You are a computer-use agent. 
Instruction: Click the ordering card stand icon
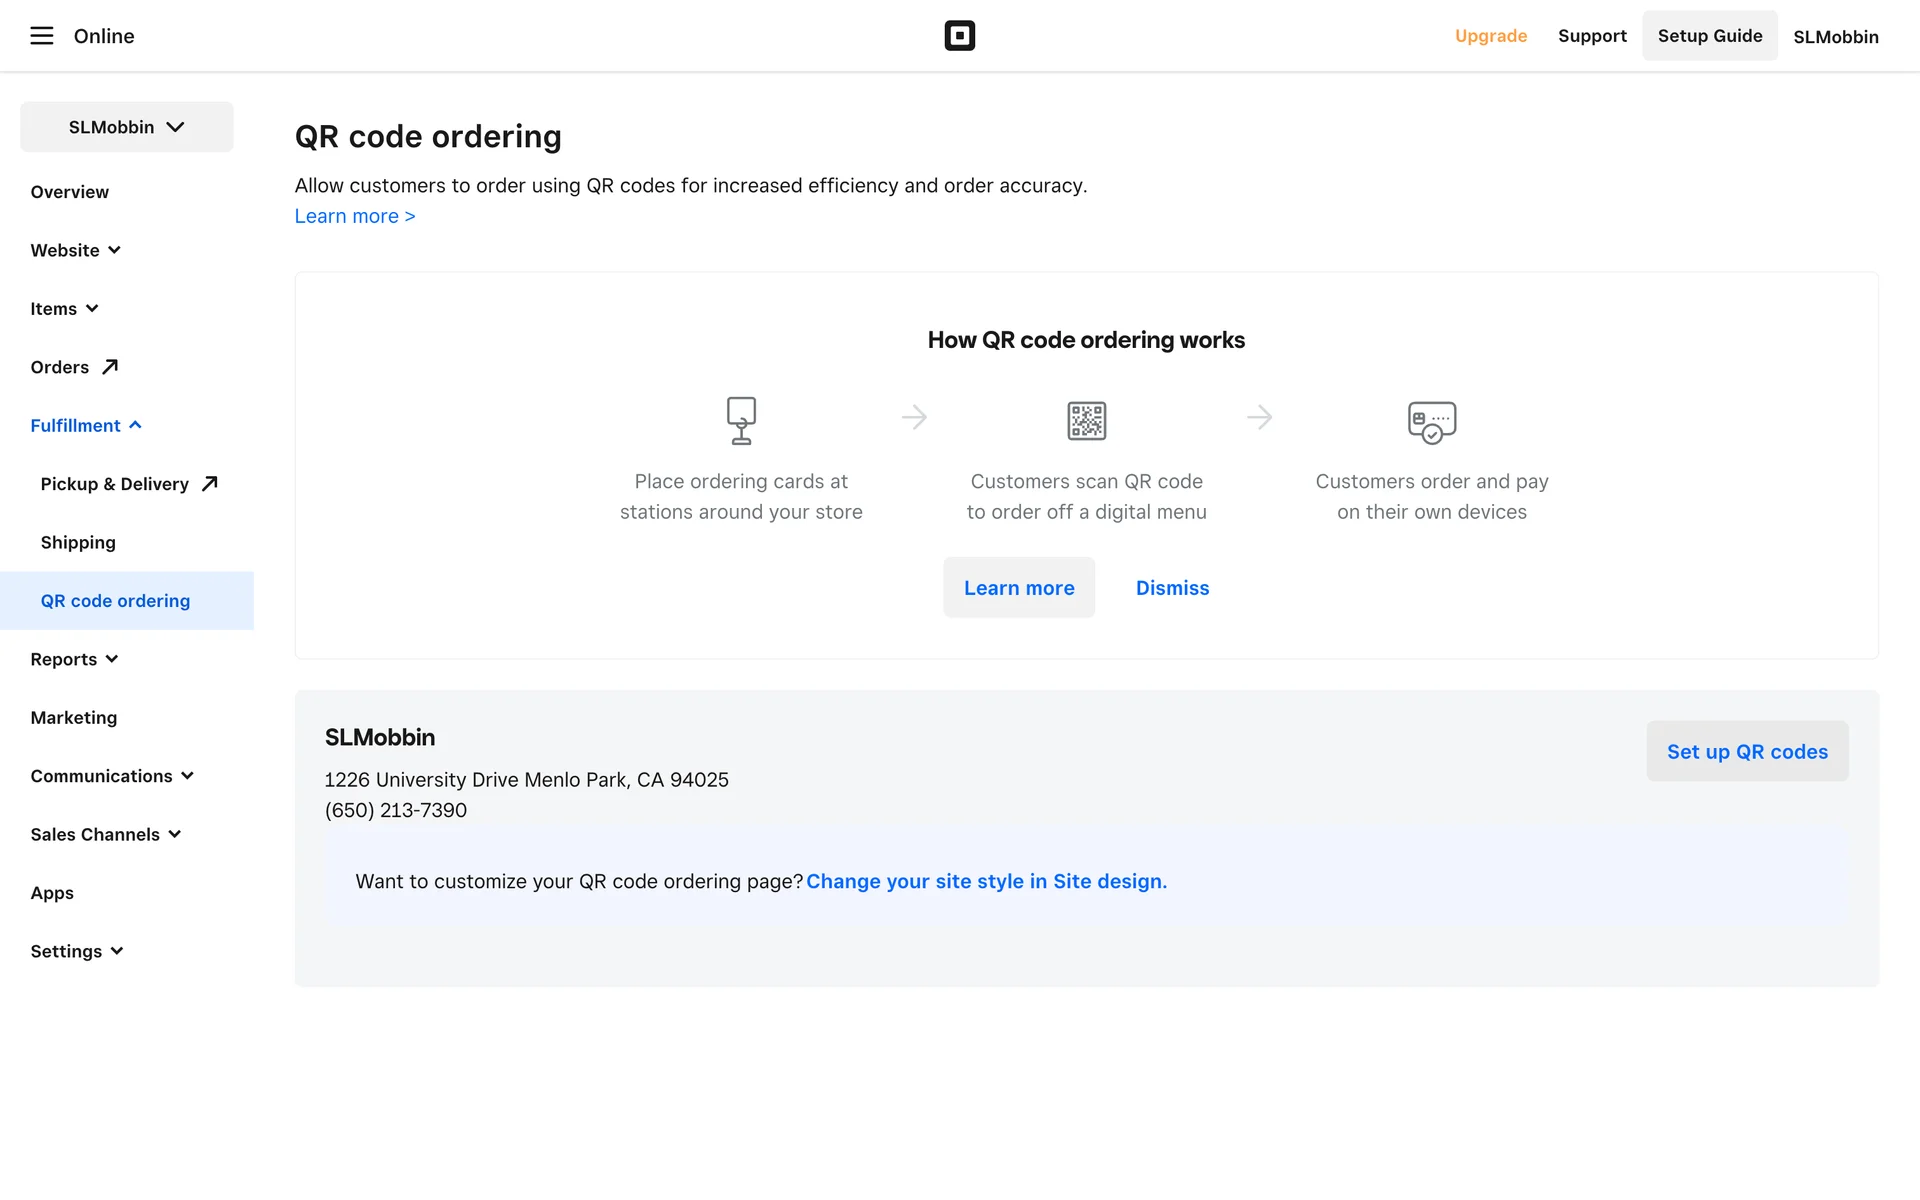tap(741, 420)
